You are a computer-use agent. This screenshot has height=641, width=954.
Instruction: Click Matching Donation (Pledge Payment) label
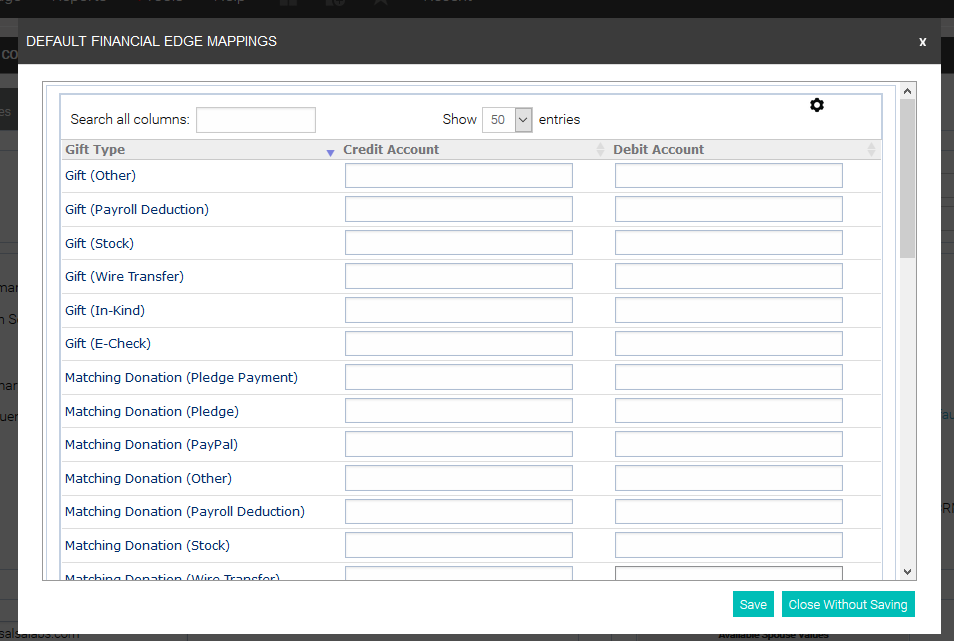[x=181, y=378]
